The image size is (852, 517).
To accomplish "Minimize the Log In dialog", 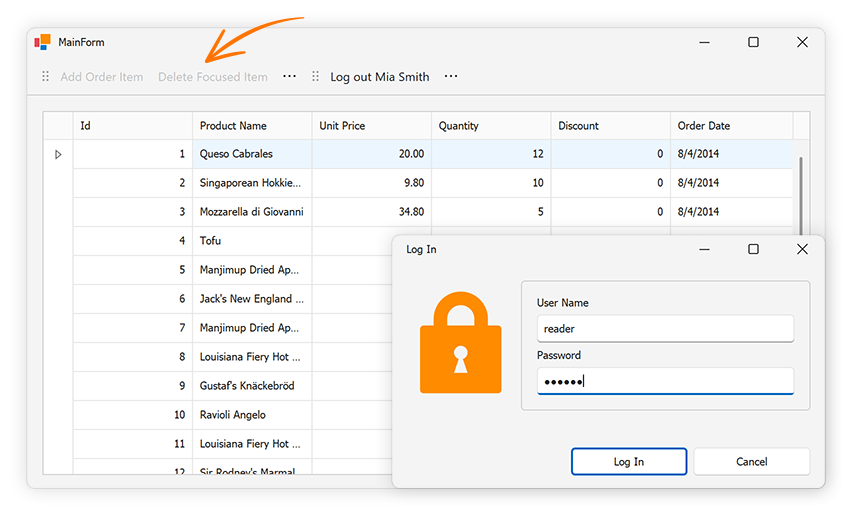I will pos(704,249).
